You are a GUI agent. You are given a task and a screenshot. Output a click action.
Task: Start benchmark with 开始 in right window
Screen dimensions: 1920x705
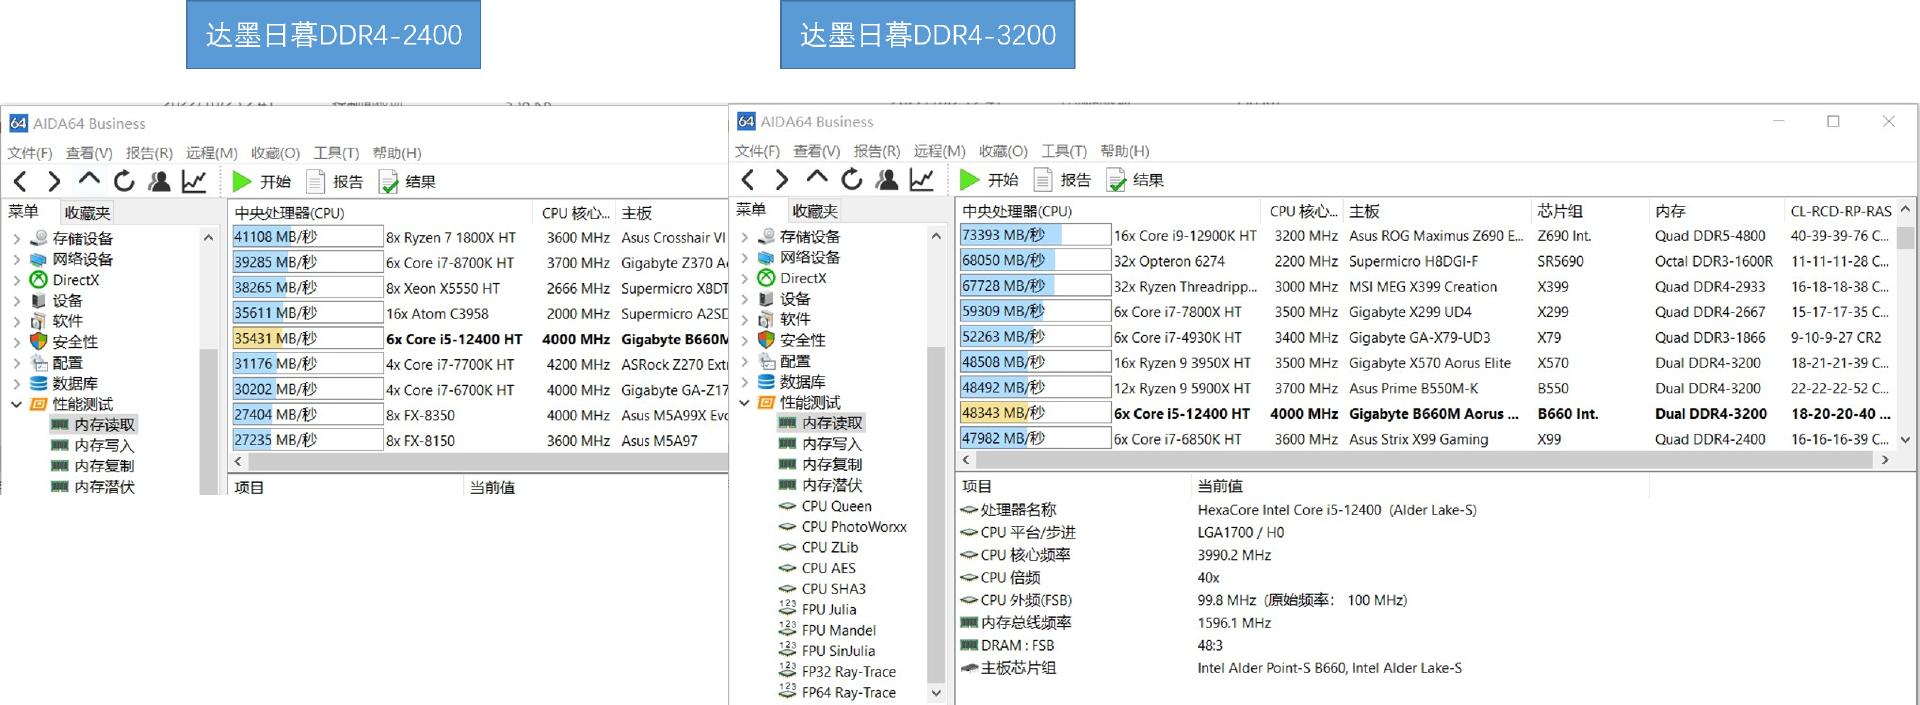[x=989, y=180]
